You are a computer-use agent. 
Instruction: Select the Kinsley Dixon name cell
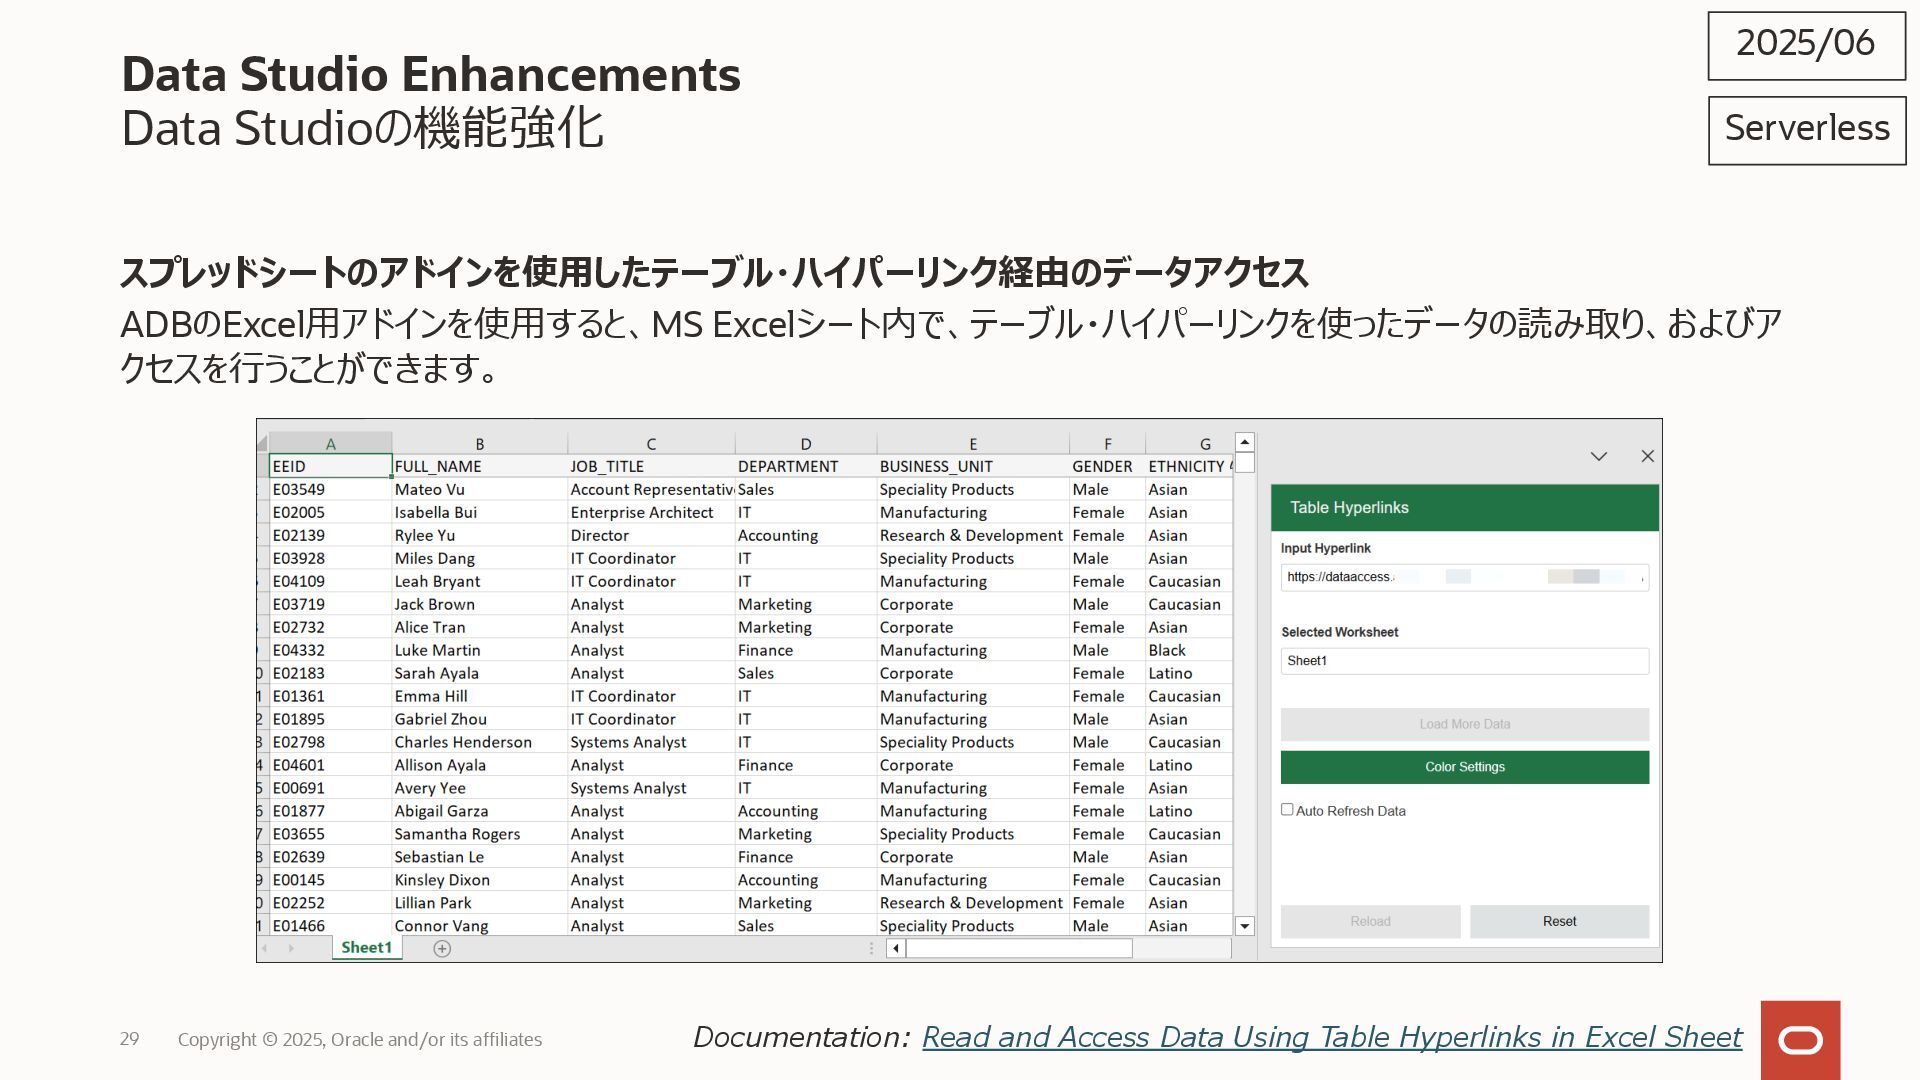[x=479, y=880]
